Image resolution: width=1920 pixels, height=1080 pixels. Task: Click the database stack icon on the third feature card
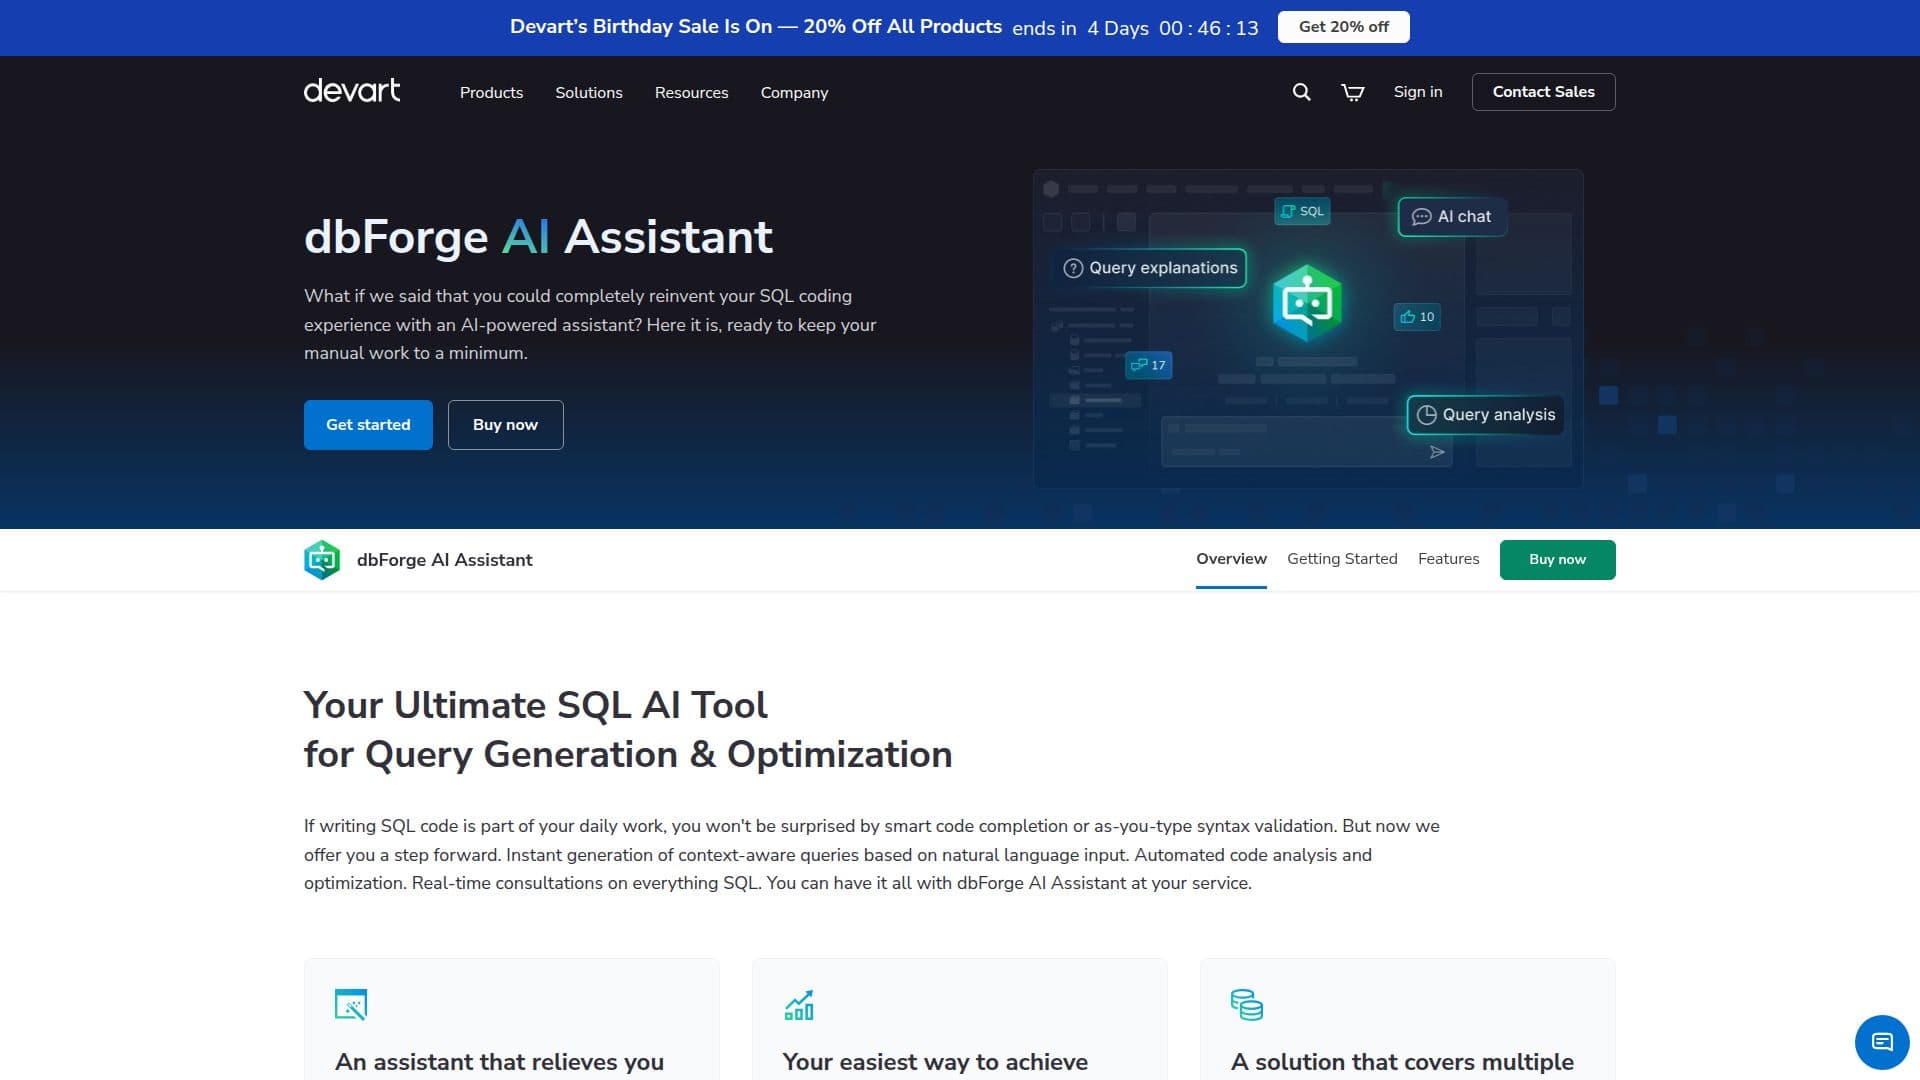(x=1247, y=1004)
